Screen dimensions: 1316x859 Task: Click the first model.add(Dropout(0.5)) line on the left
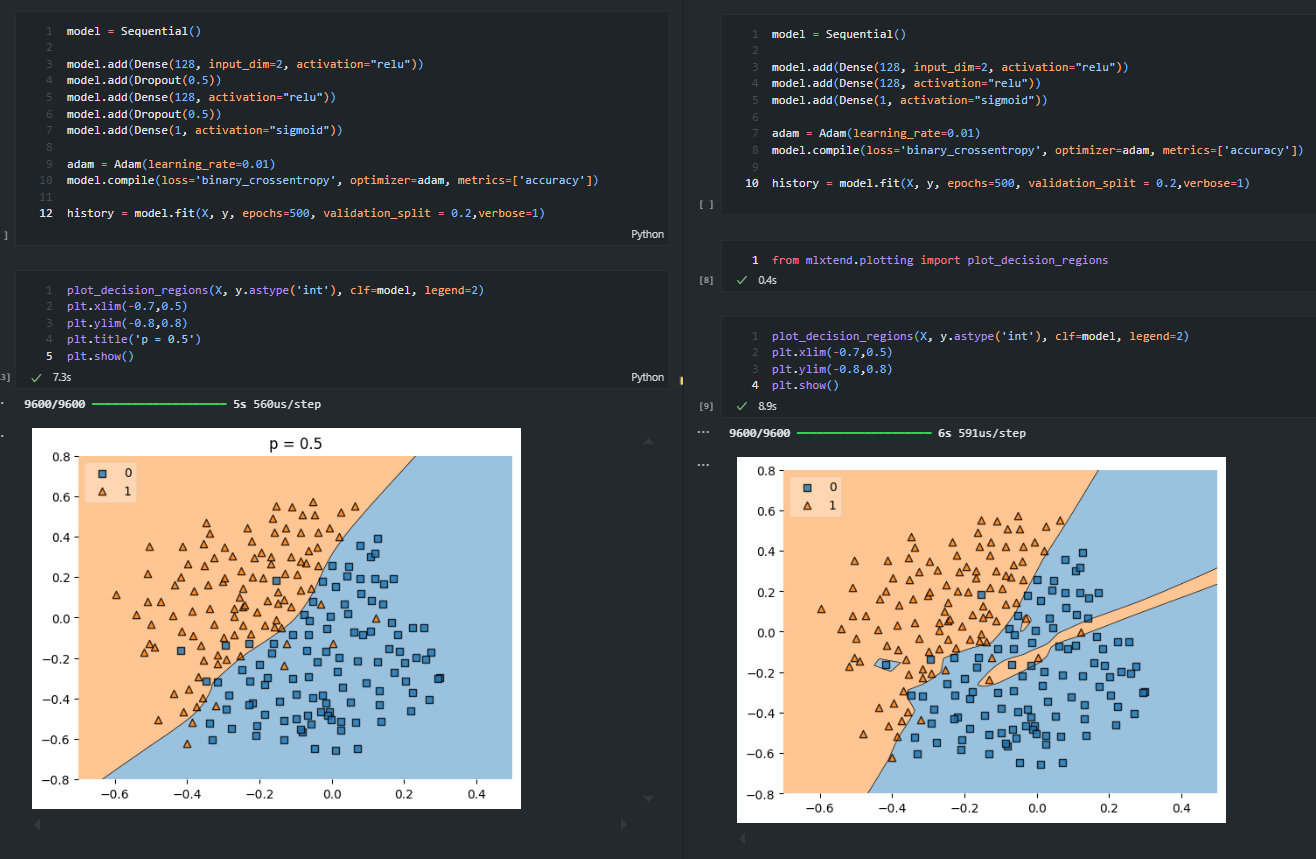click(x=144, y=80)
